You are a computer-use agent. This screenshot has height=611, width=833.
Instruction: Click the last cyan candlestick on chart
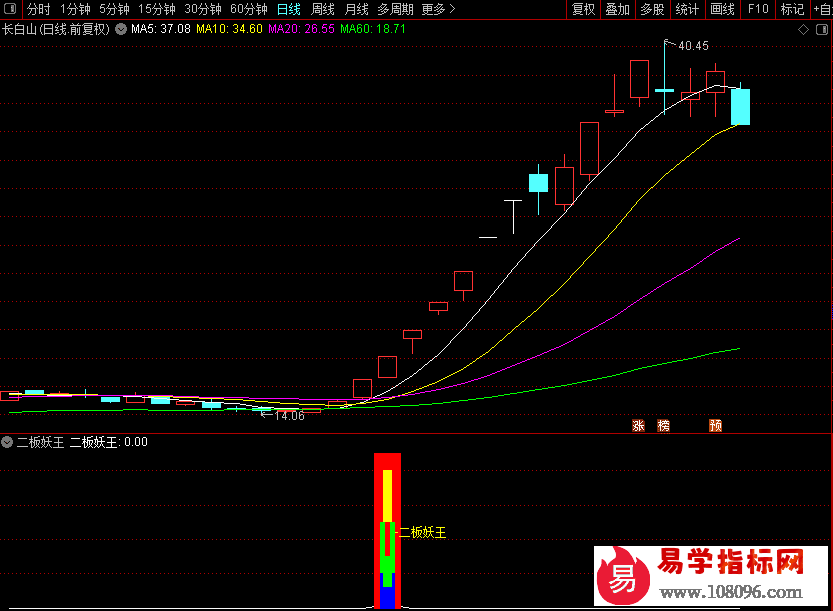(x=741, y=107)
